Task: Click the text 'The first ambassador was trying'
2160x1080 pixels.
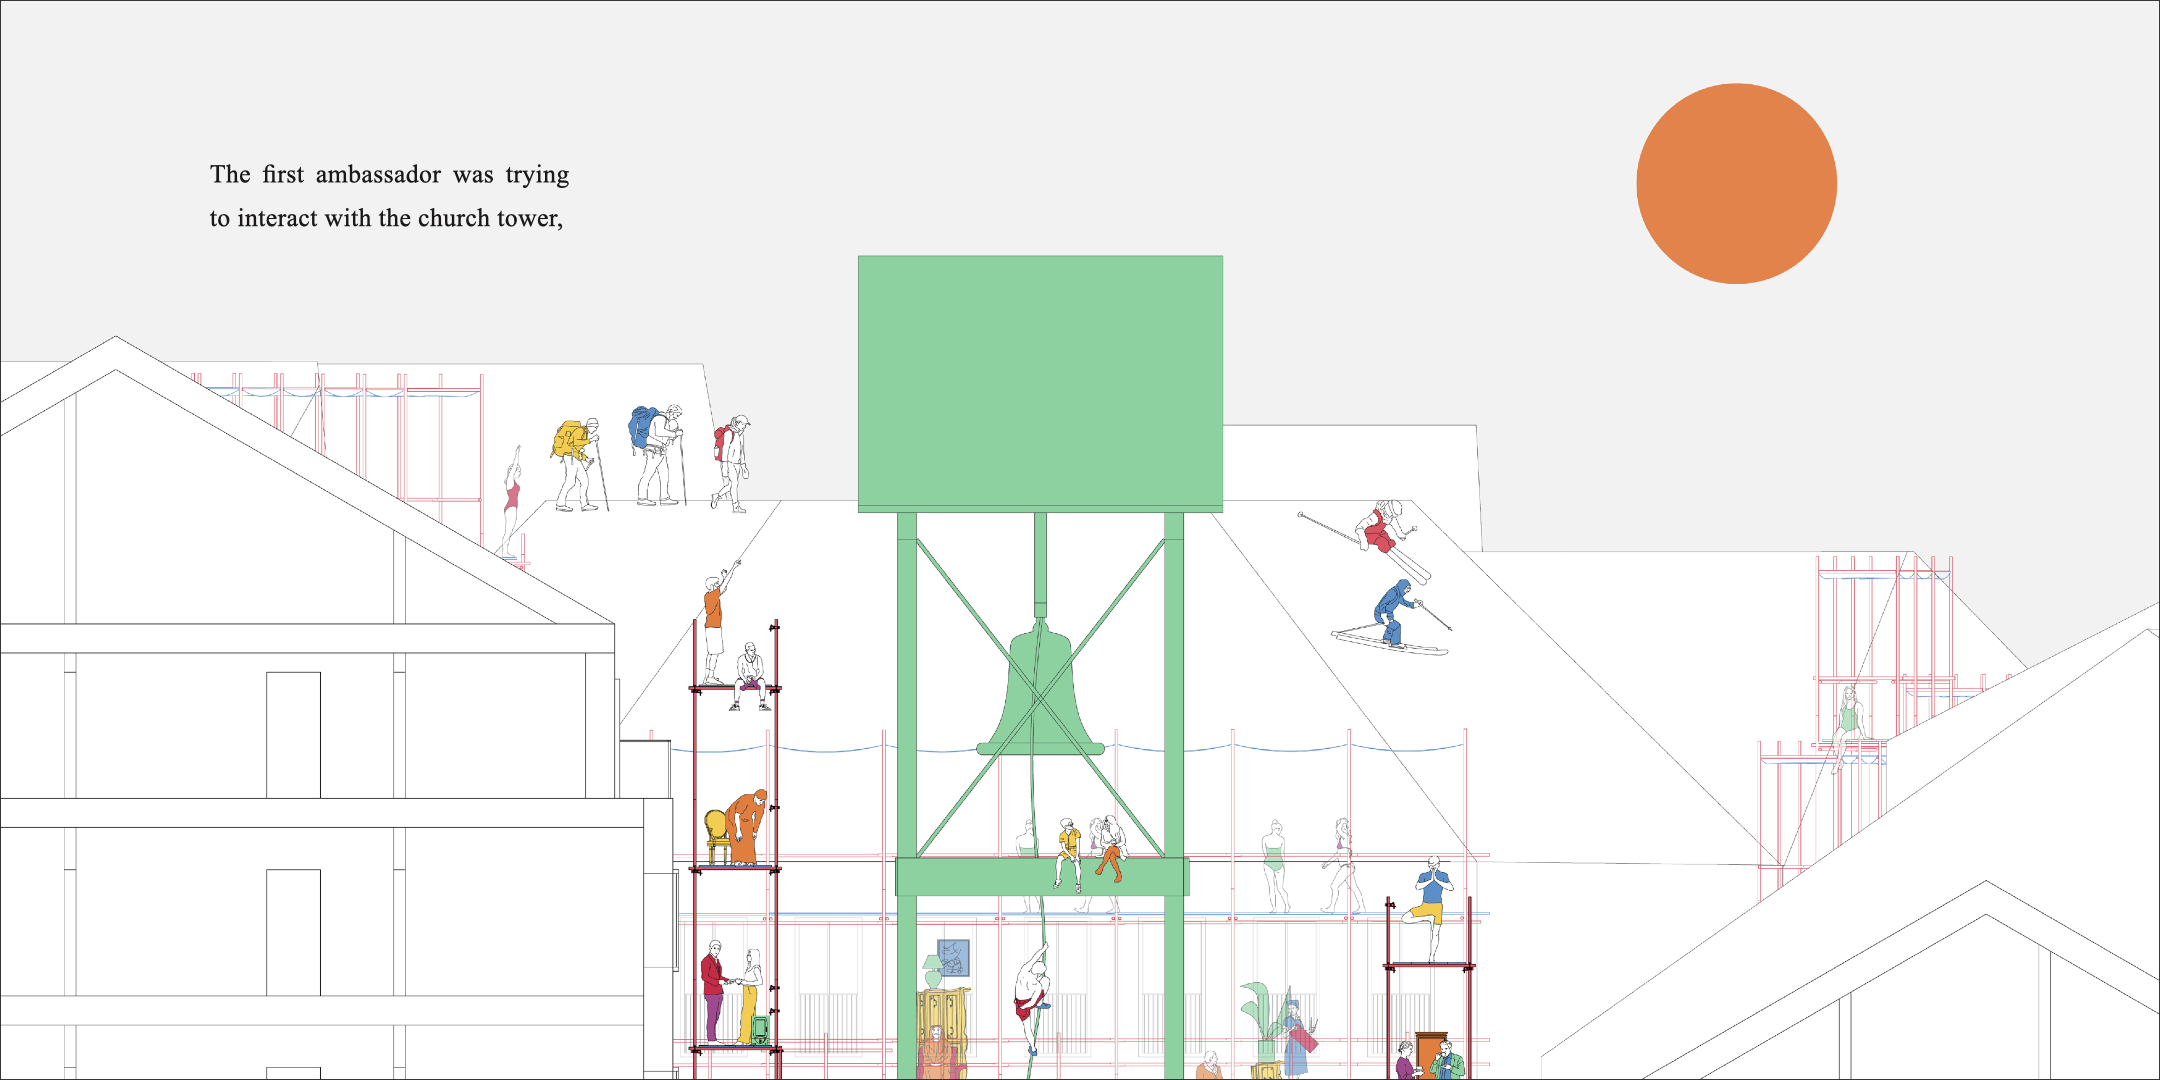Action: click(389, 175)
